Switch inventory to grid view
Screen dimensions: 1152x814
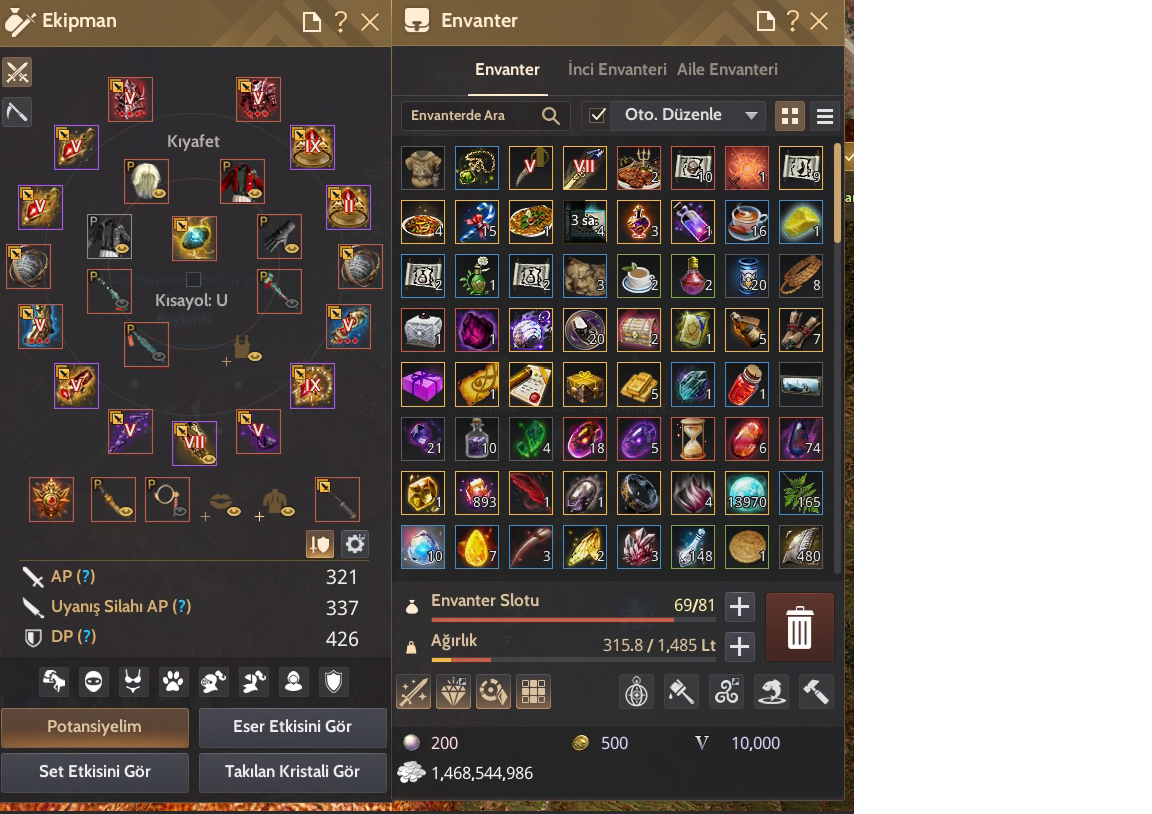(x=790, y=116)
